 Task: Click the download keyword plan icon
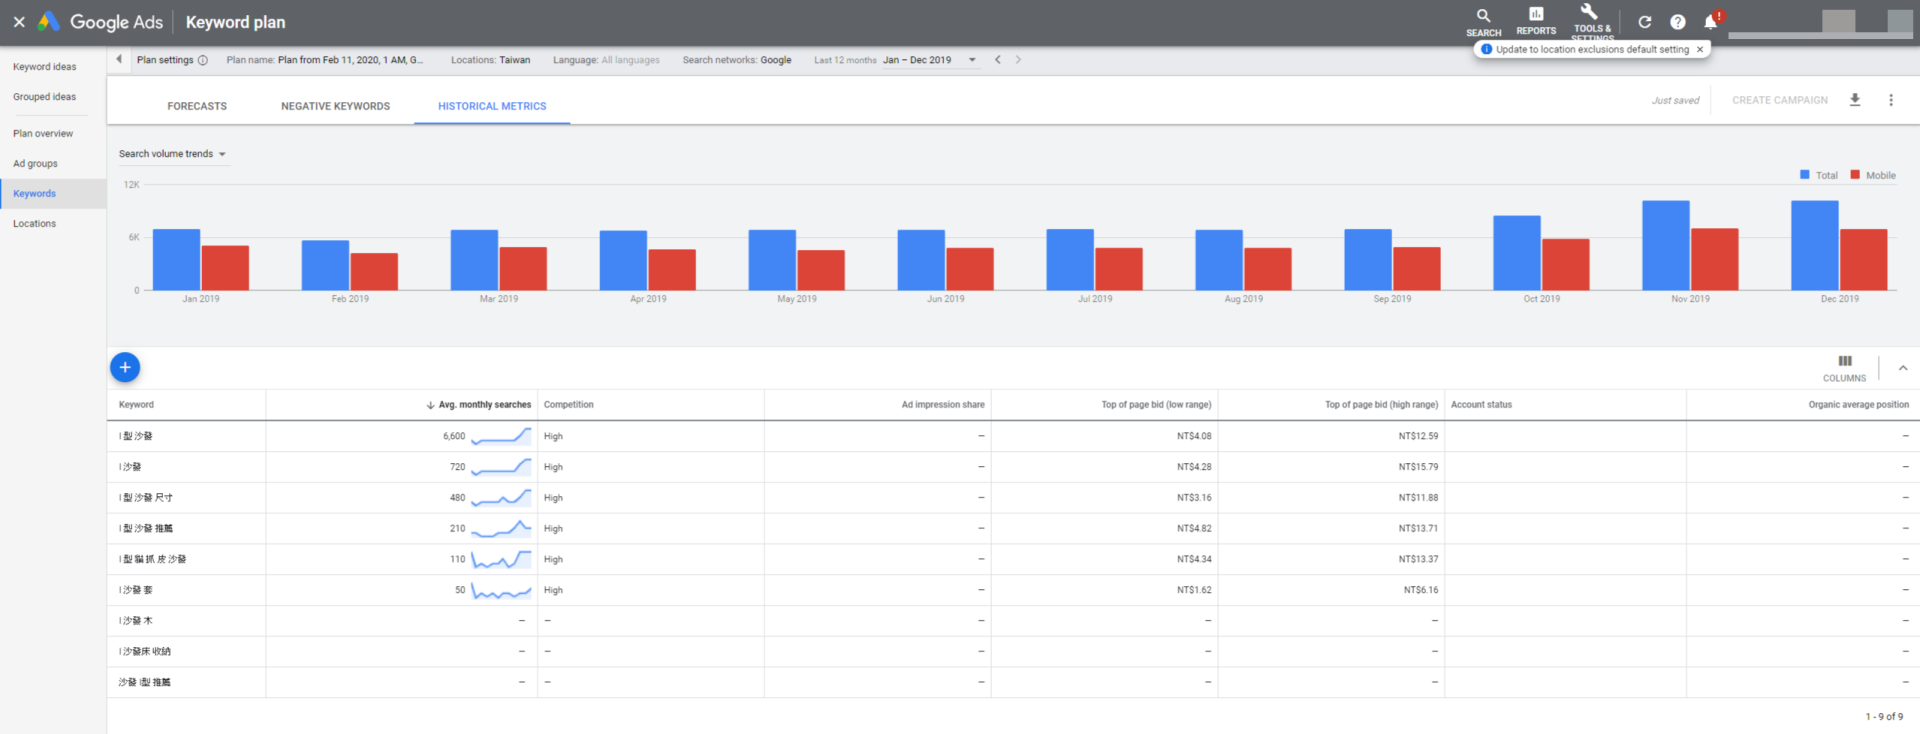(x=1855, y=100)
